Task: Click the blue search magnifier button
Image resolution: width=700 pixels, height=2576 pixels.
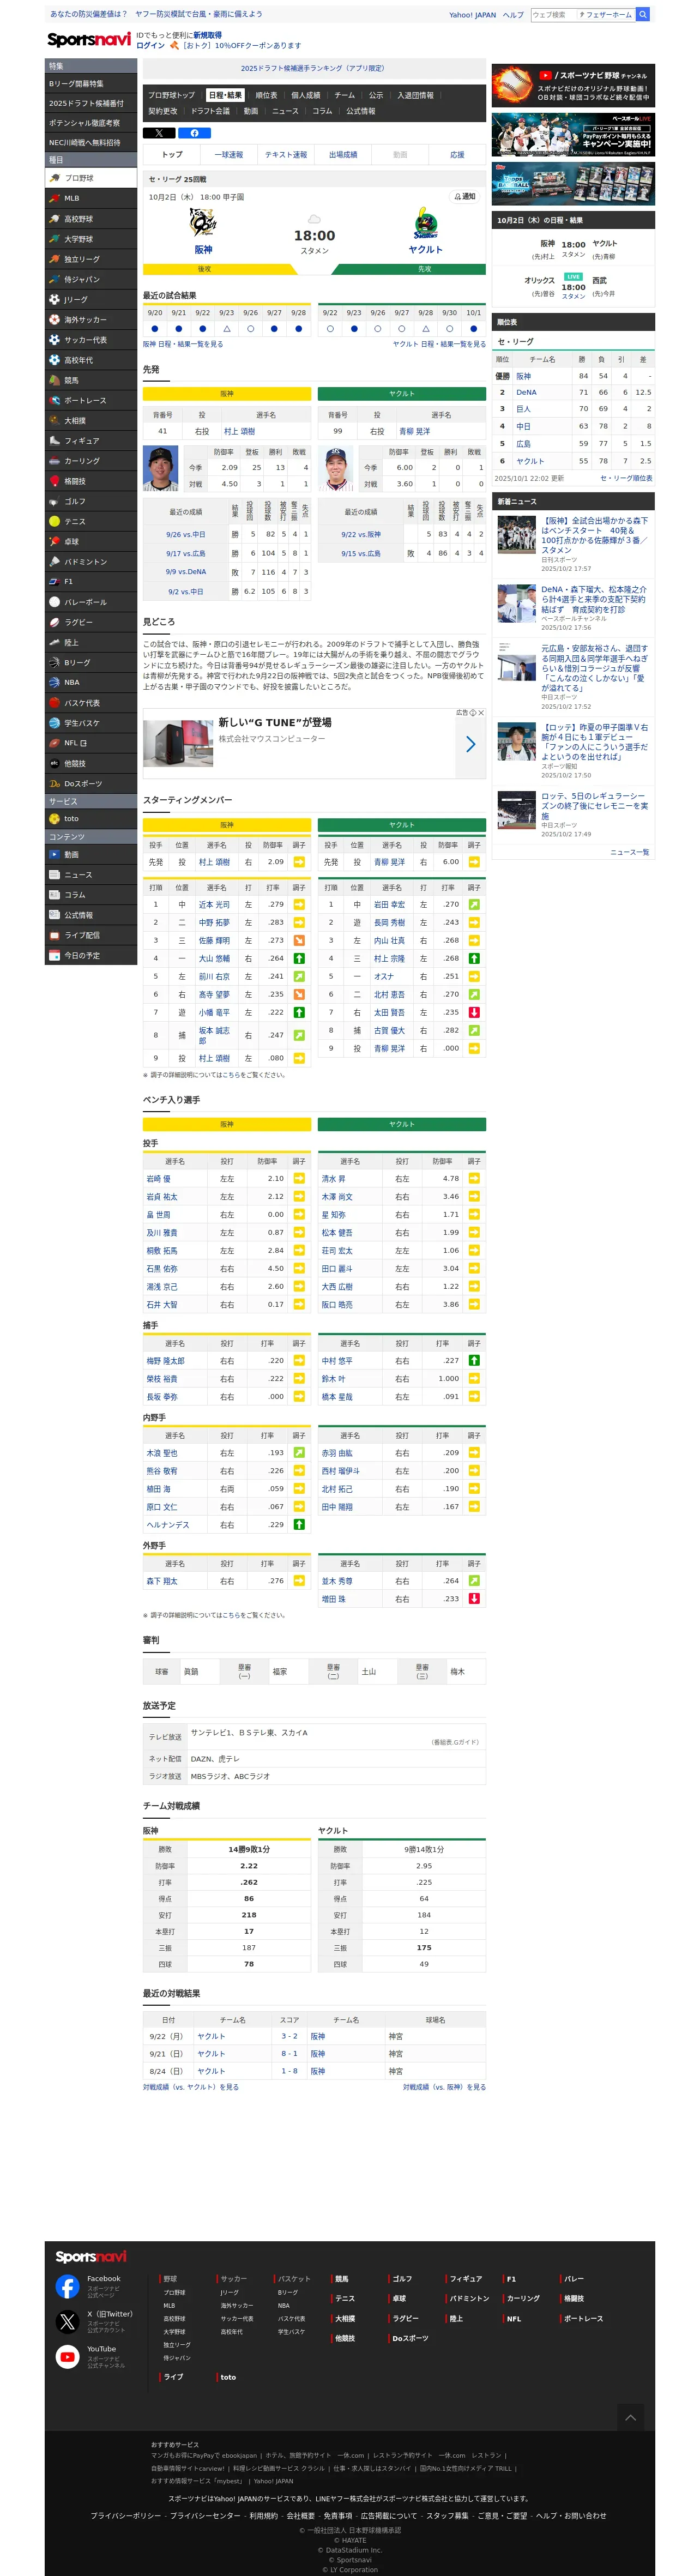Action: pyautogui.click(x=643, y=14)
